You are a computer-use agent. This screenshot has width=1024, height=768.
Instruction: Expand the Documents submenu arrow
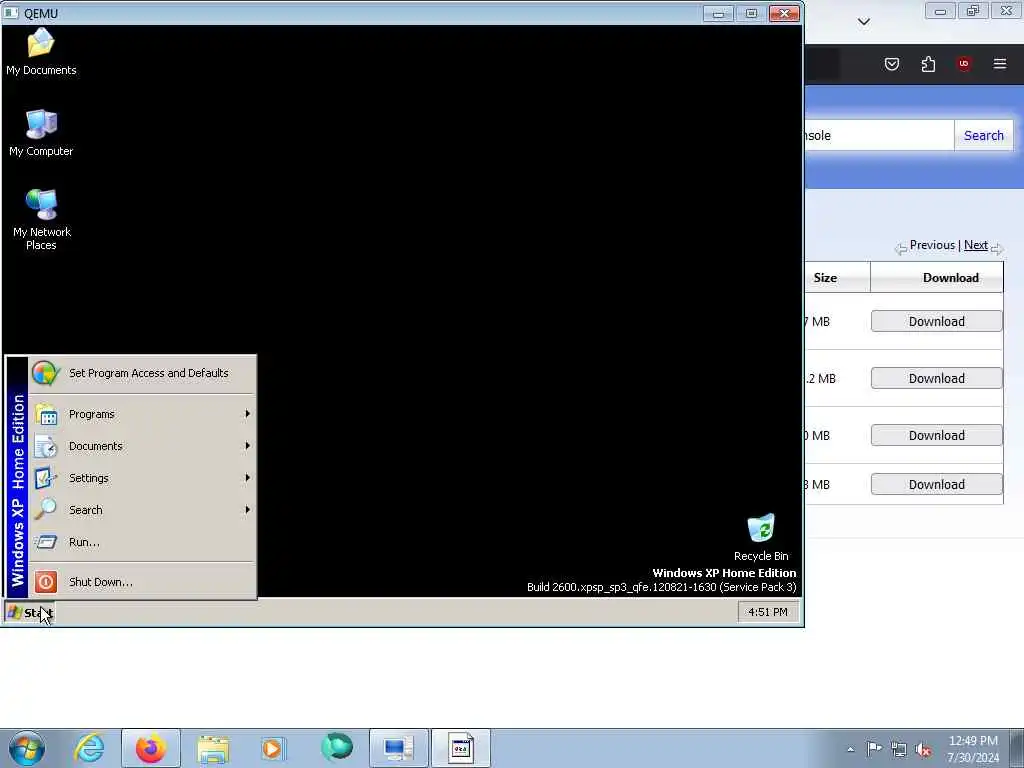pyautogui.click(x=248, y=446)
